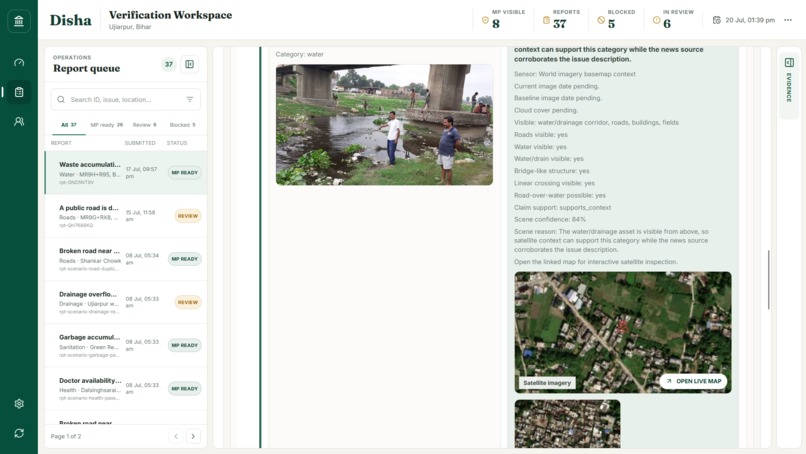The image size is (806, 454).
Task: Click the 20 Jul, 01:39 pm timestamp
Action: [x=750, y=20]
